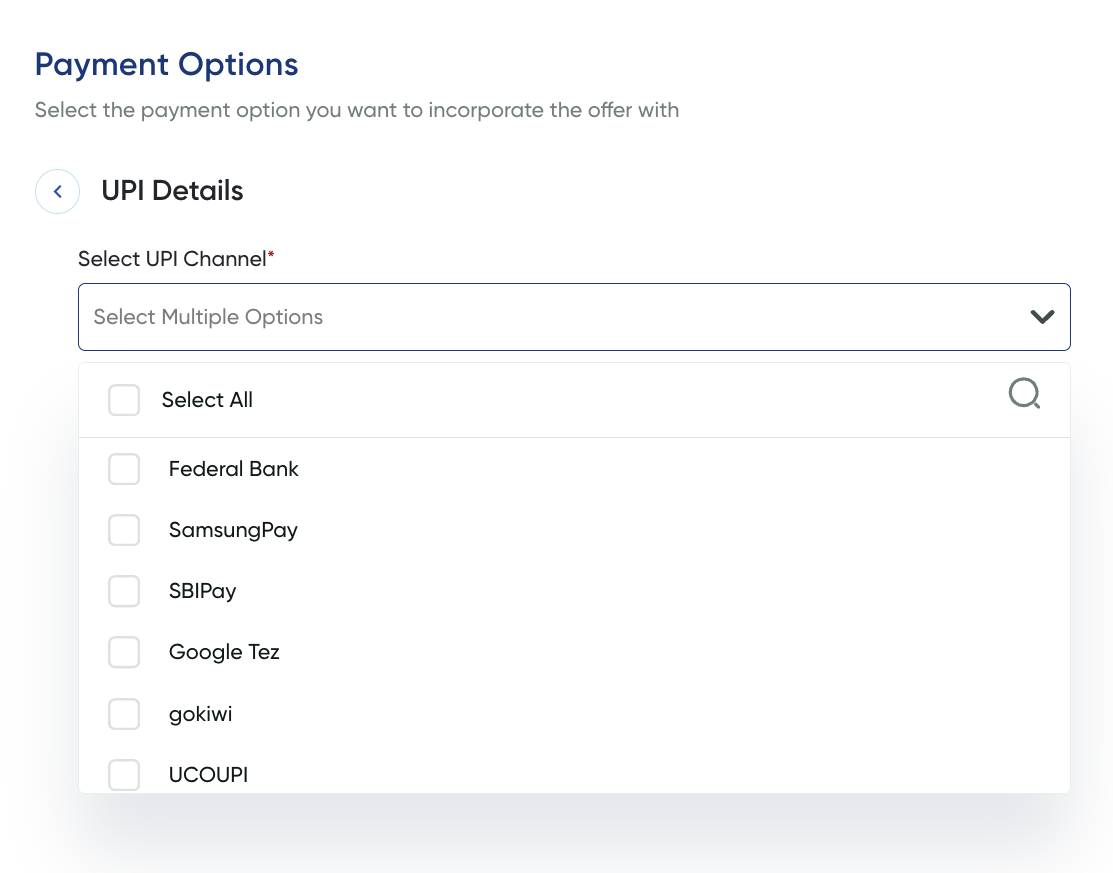The height and width of the screenshot is (873, 1113).
Task: Click the UPI Details heading text
Action: pyautogui.click(x=172, y=191)
